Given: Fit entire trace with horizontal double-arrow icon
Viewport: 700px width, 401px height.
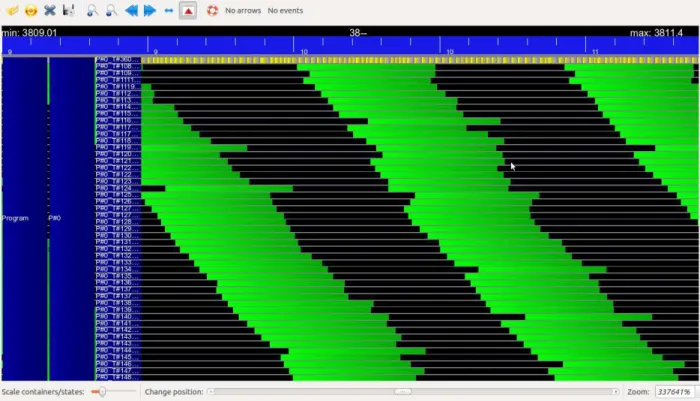Looking at the screenshot, I should [x=169, y=10].
